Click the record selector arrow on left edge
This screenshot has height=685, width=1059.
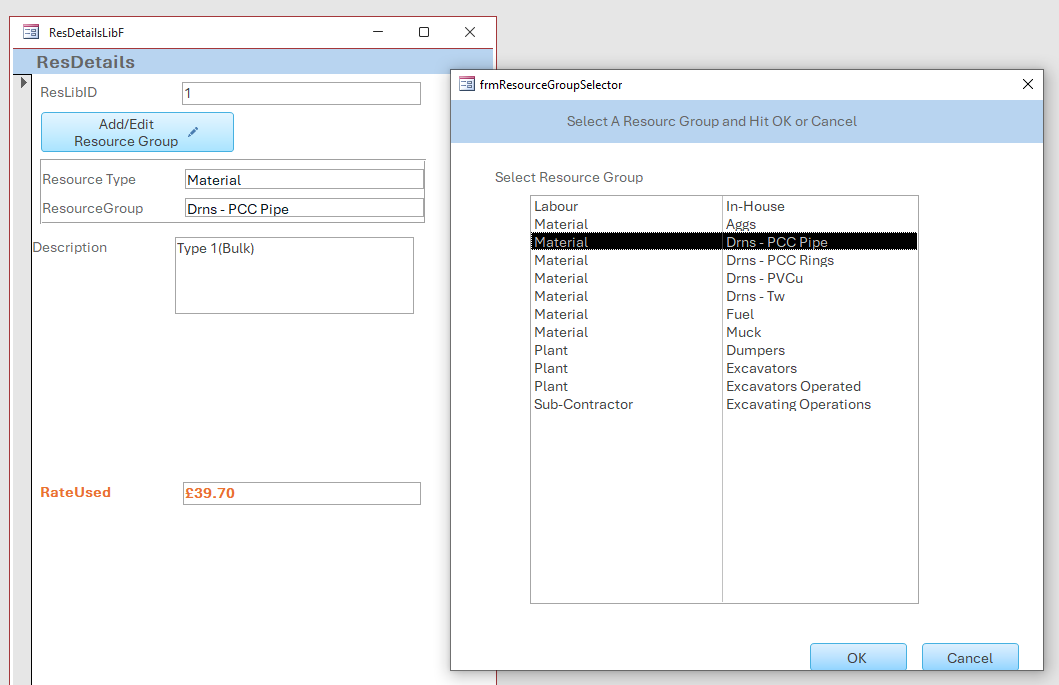(23, 82)
